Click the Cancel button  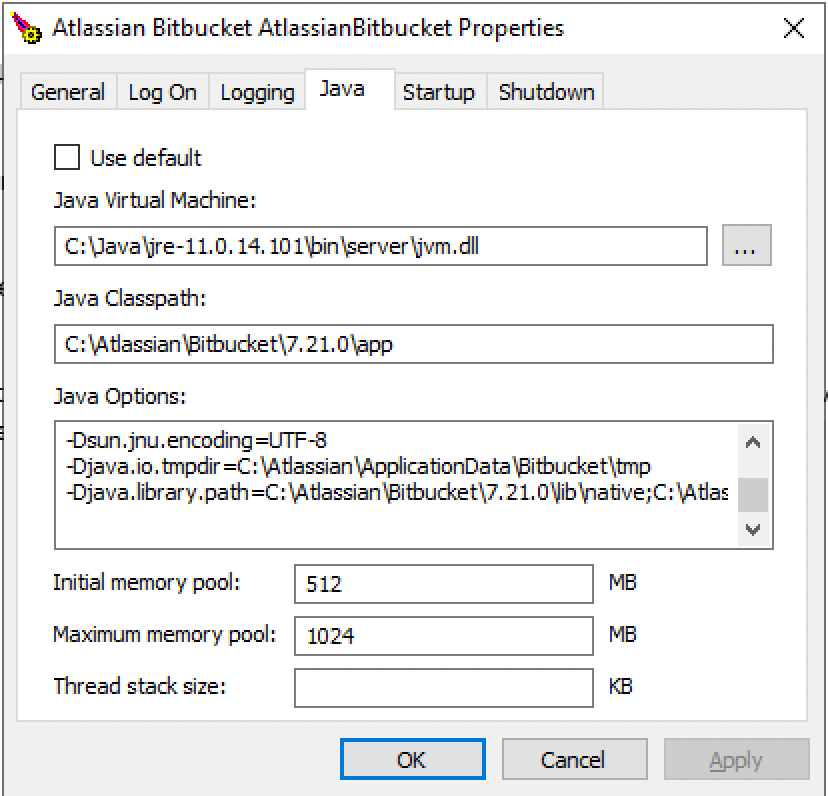(575, 759)
